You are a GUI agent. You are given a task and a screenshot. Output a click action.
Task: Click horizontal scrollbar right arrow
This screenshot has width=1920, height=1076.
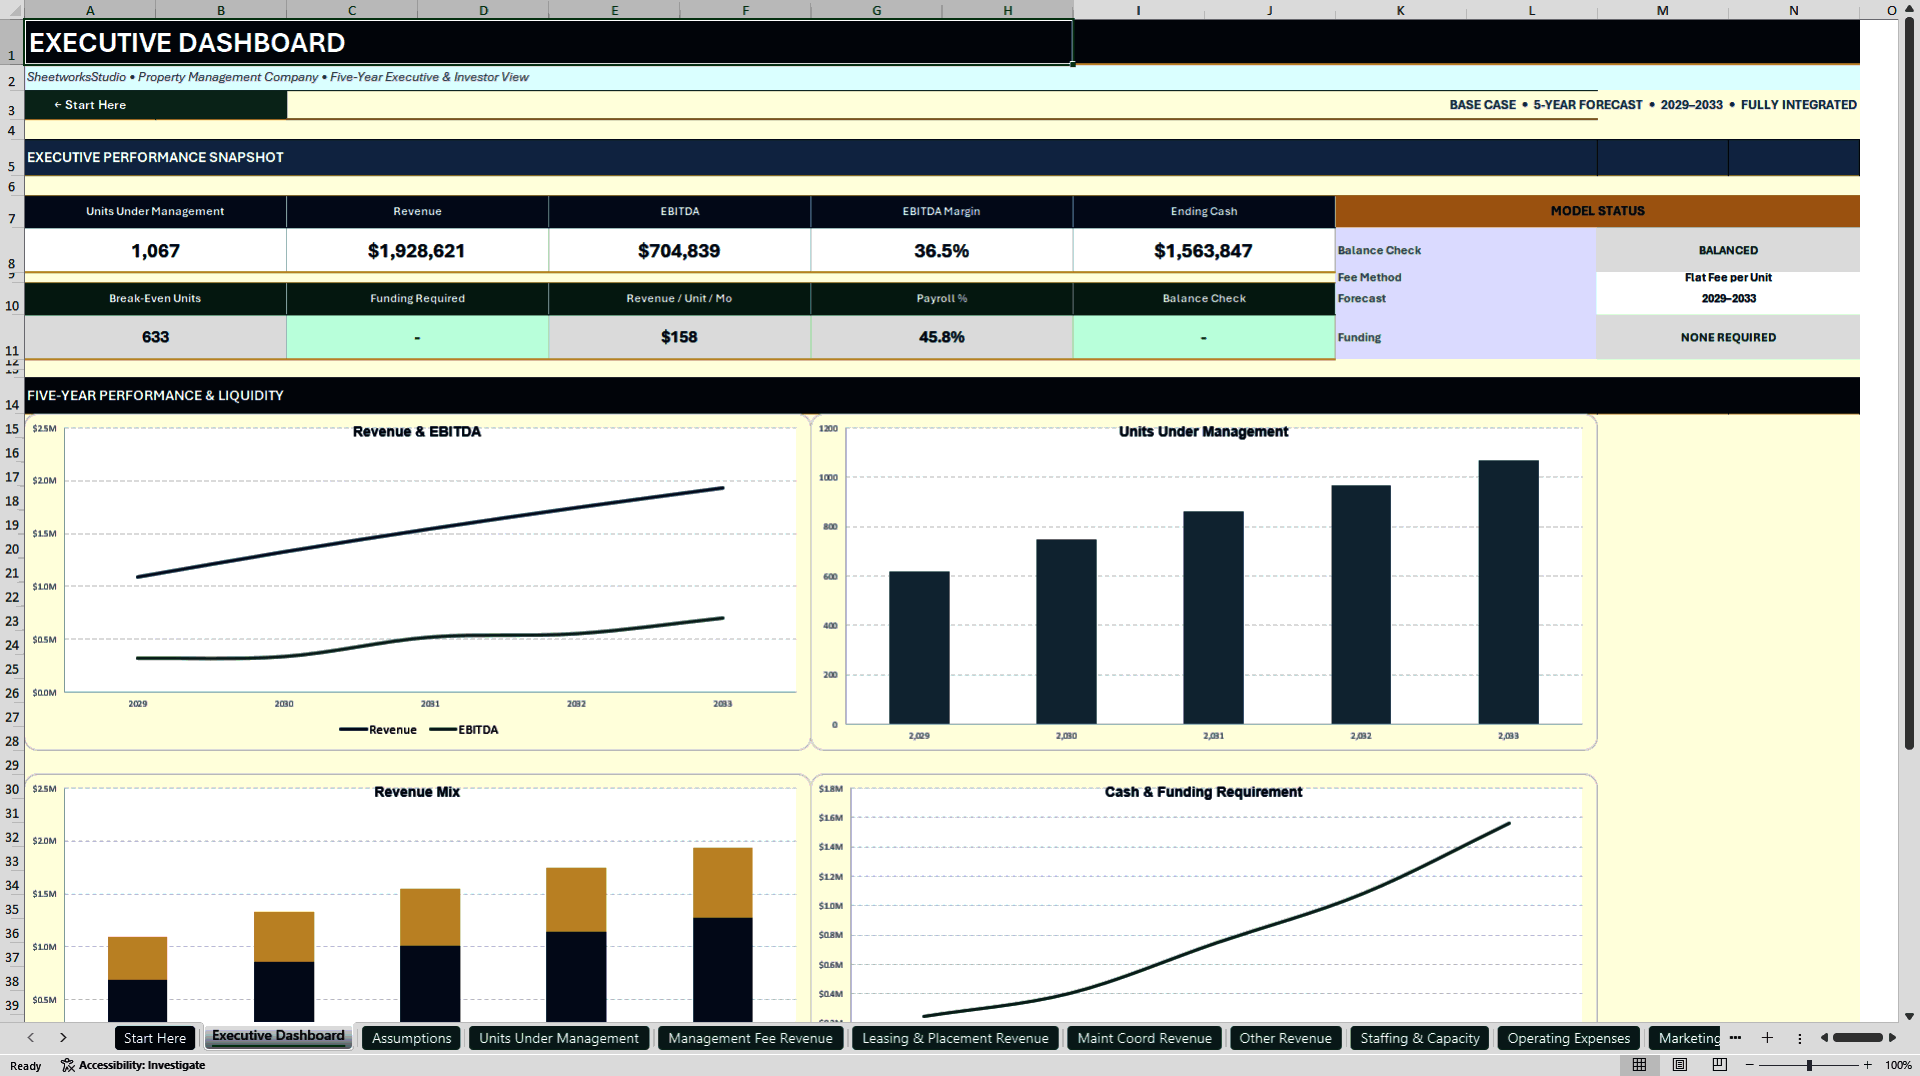coord(1892,1038)
